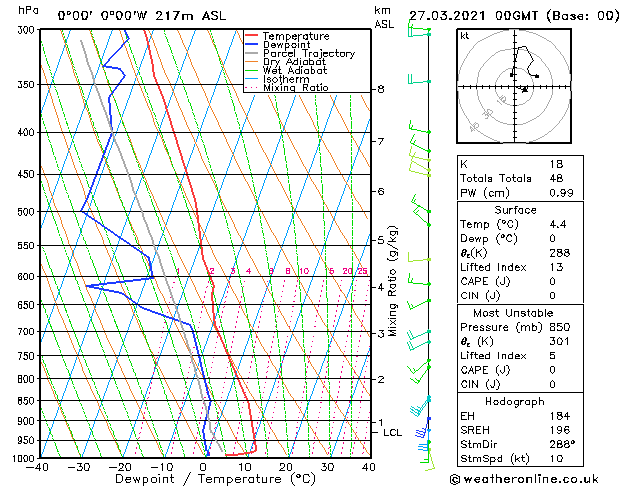Viewport: 629px width, 486px height.
Task: Click the PW (cm) value 0.99
Action: point(561,192)
